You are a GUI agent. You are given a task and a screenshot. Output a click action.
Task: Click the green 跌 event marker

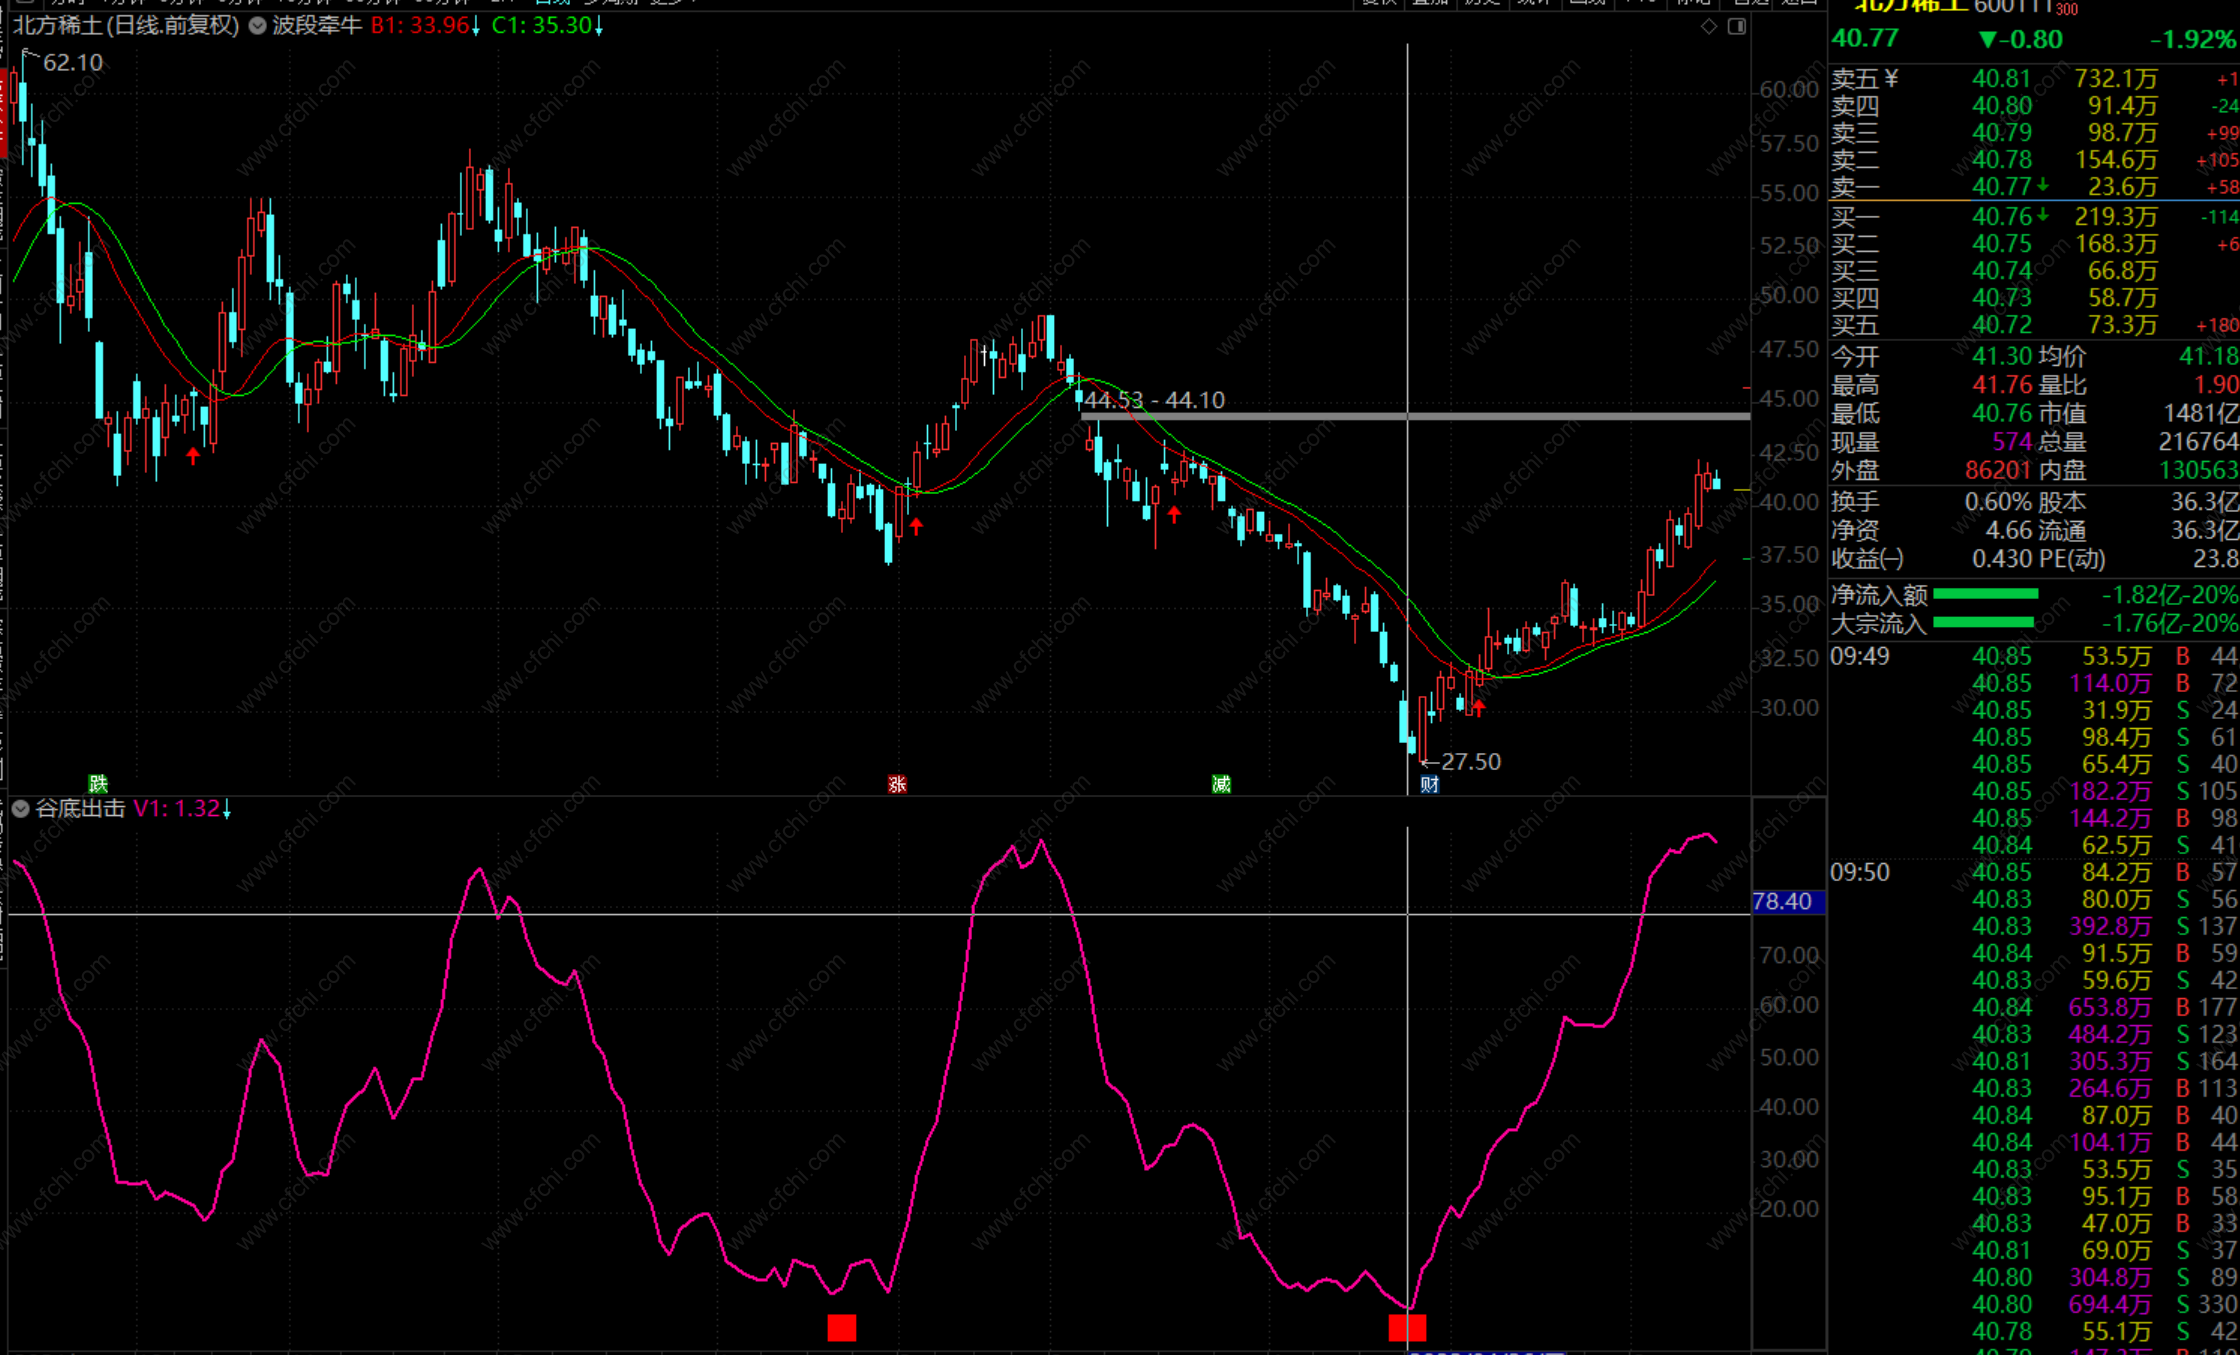[98, 783]
